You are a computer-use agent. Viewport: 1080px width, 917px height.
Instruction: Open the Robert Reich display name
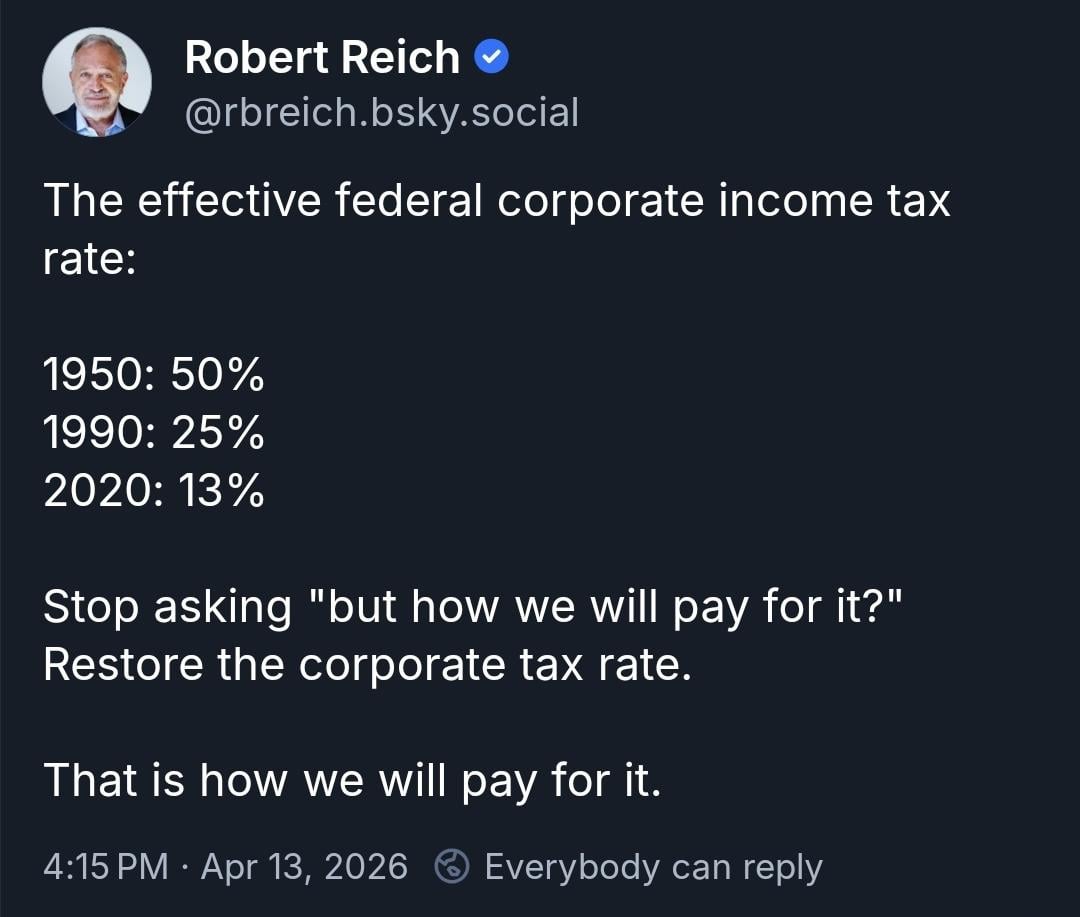322,59
